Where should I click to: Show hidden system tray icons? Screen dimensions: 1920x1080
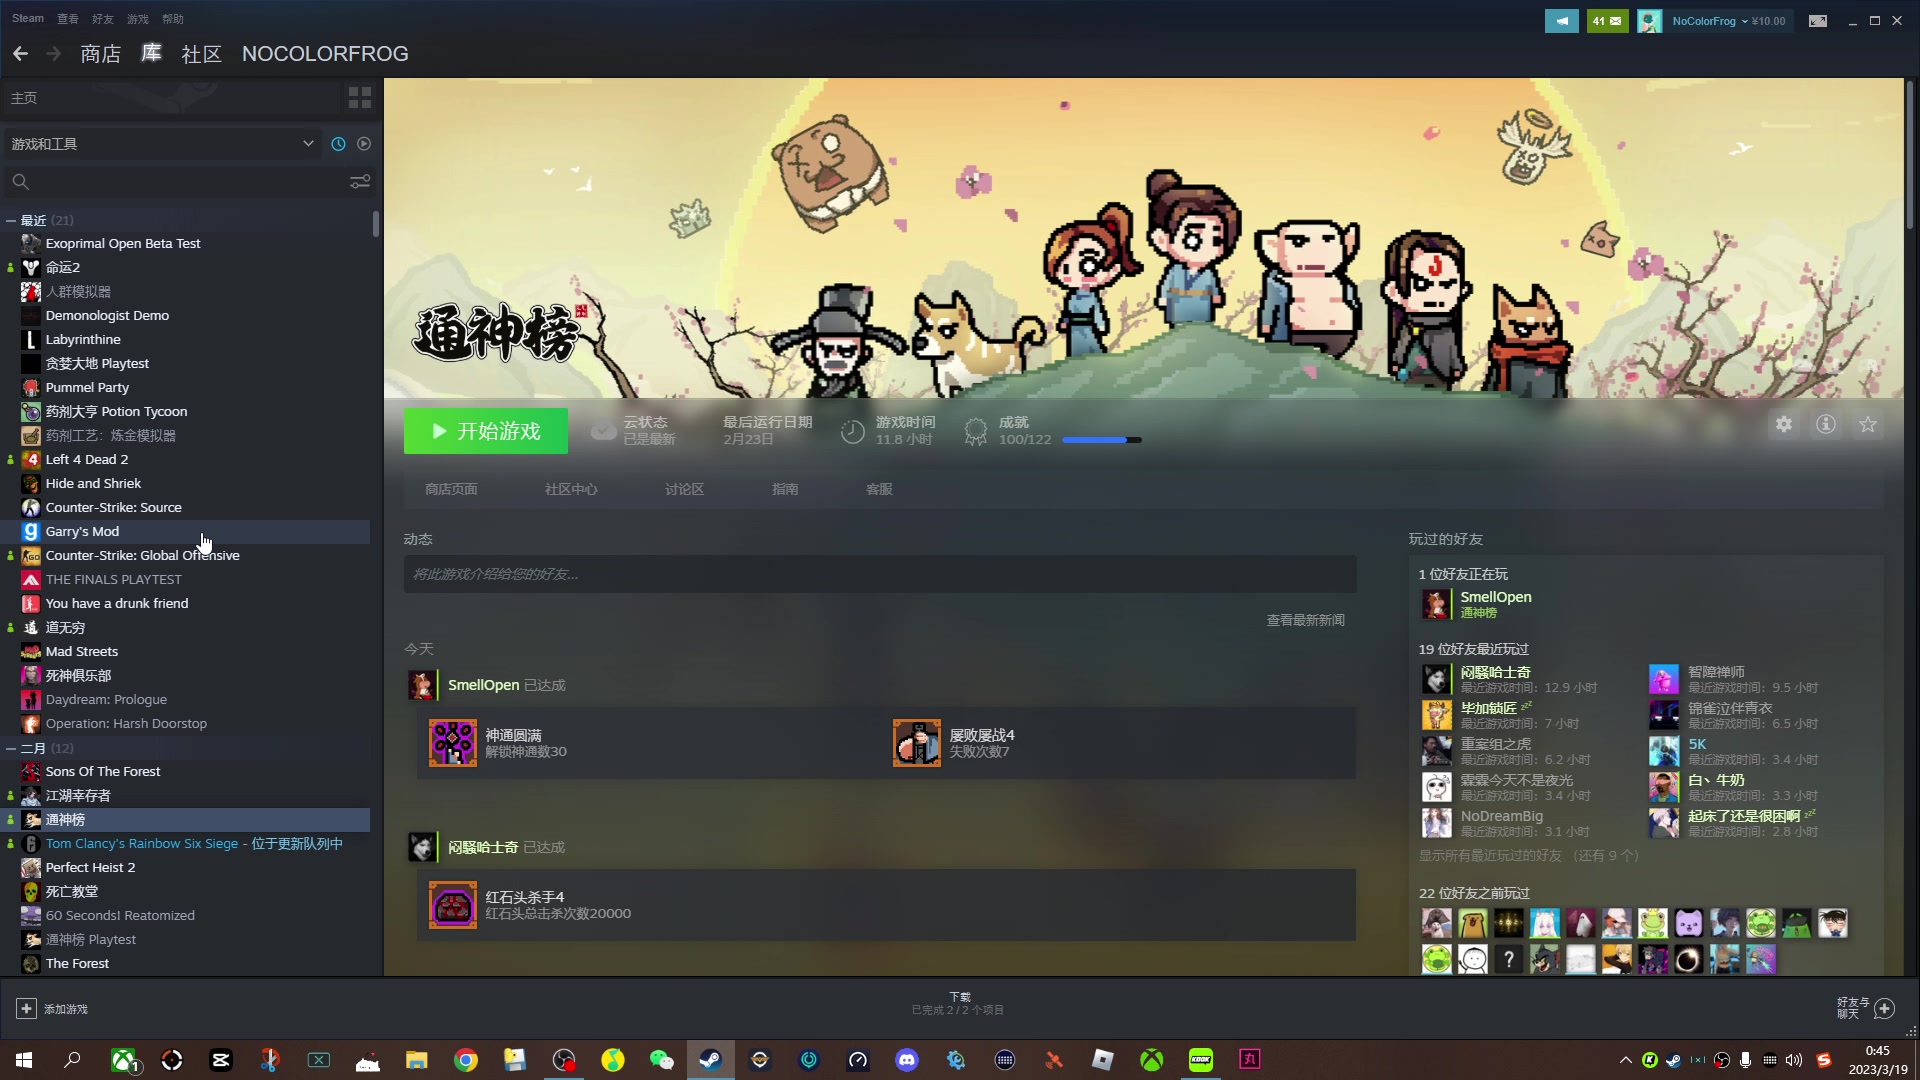(x=1625, y=1060)
